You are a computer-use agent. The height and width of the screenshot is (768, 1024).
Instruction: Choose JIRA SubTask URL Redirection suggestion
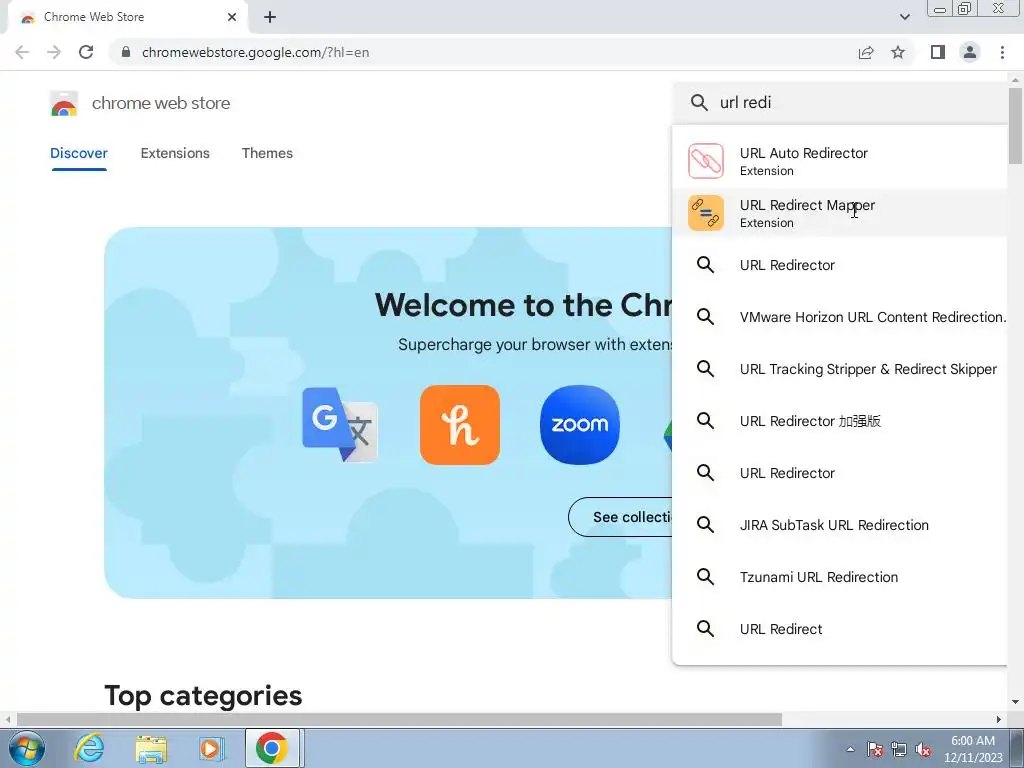[x=840, y=525]
